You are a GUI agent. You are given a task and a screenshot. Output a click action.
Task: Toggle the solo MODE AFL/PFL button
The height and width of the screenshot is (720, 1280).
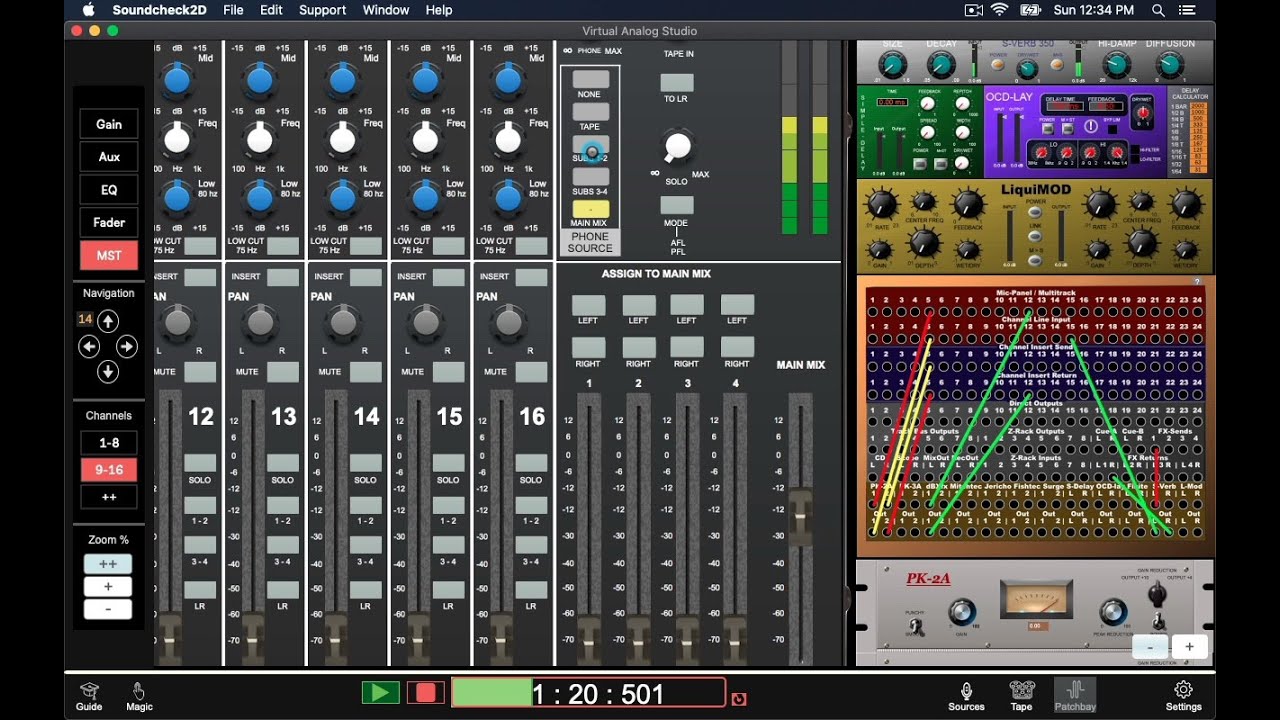pyautogui.click(x=677, y=205)
